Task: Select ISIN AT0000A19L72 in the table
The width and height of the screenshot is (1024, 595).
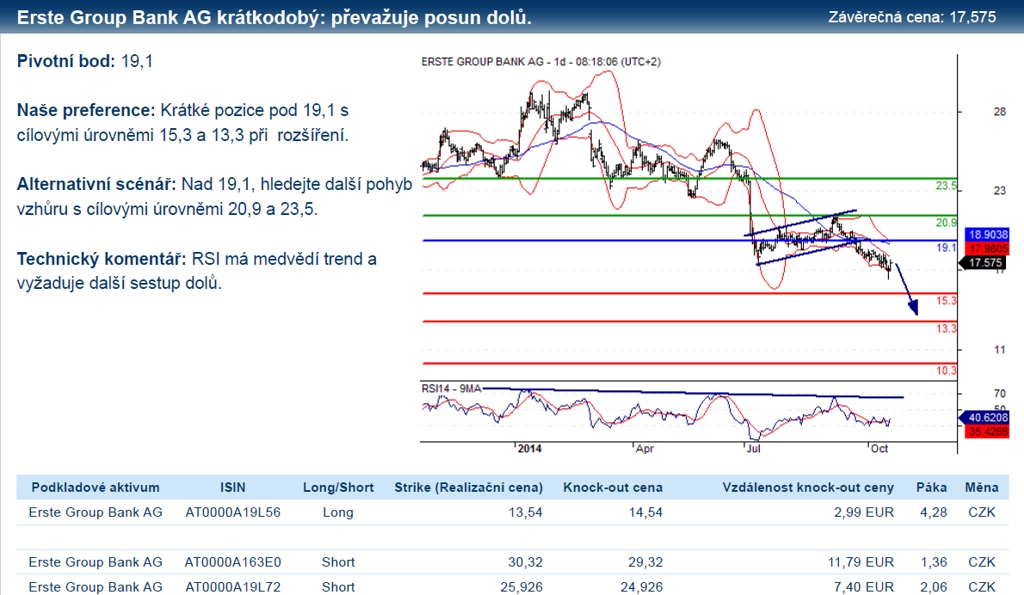Action: pyautogui.click(x=233, y=587)
